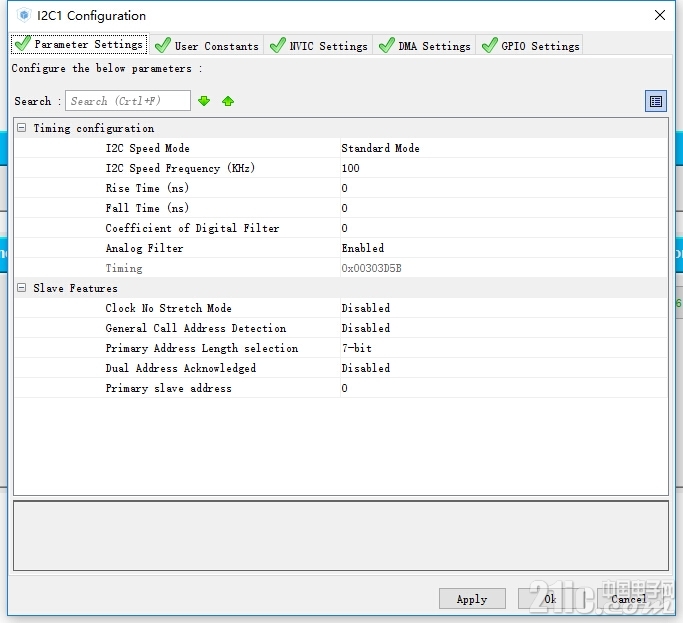Image resolution: width=683 pixels, height=623 pixels.
Task: Select the greyed Timing label
Action: point(124,268)
